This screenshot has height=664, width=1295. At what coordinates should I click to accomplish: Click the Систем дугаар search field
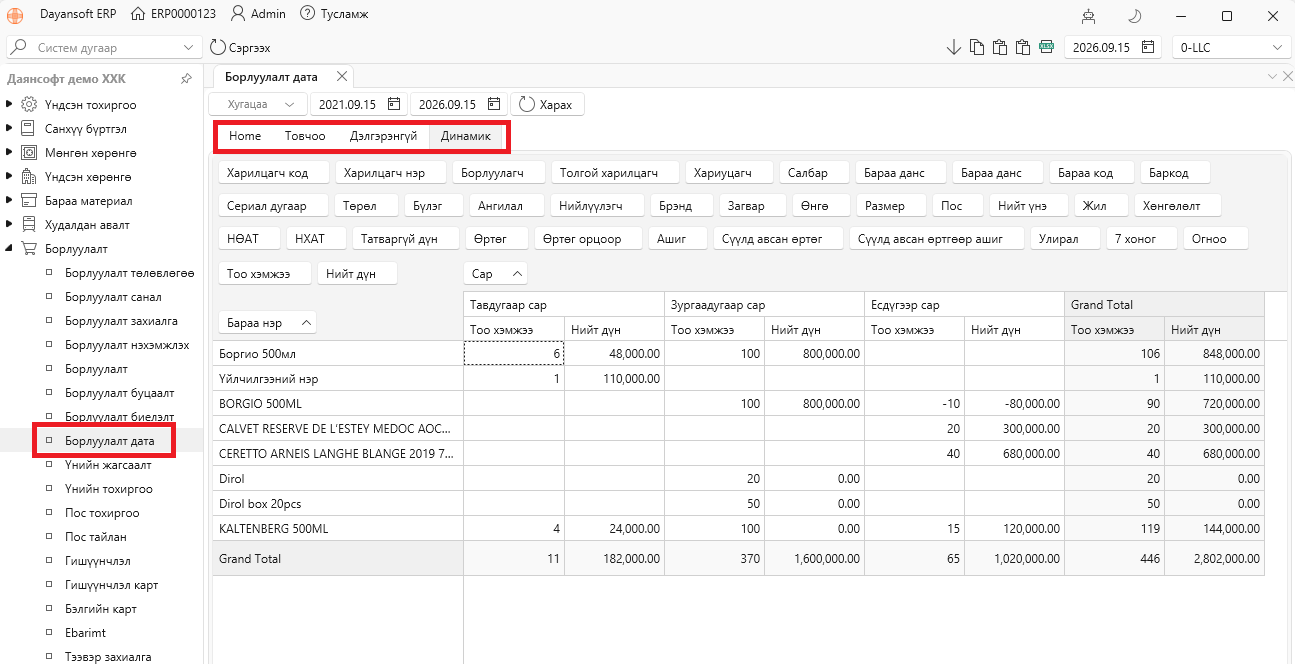click(105, 47)
